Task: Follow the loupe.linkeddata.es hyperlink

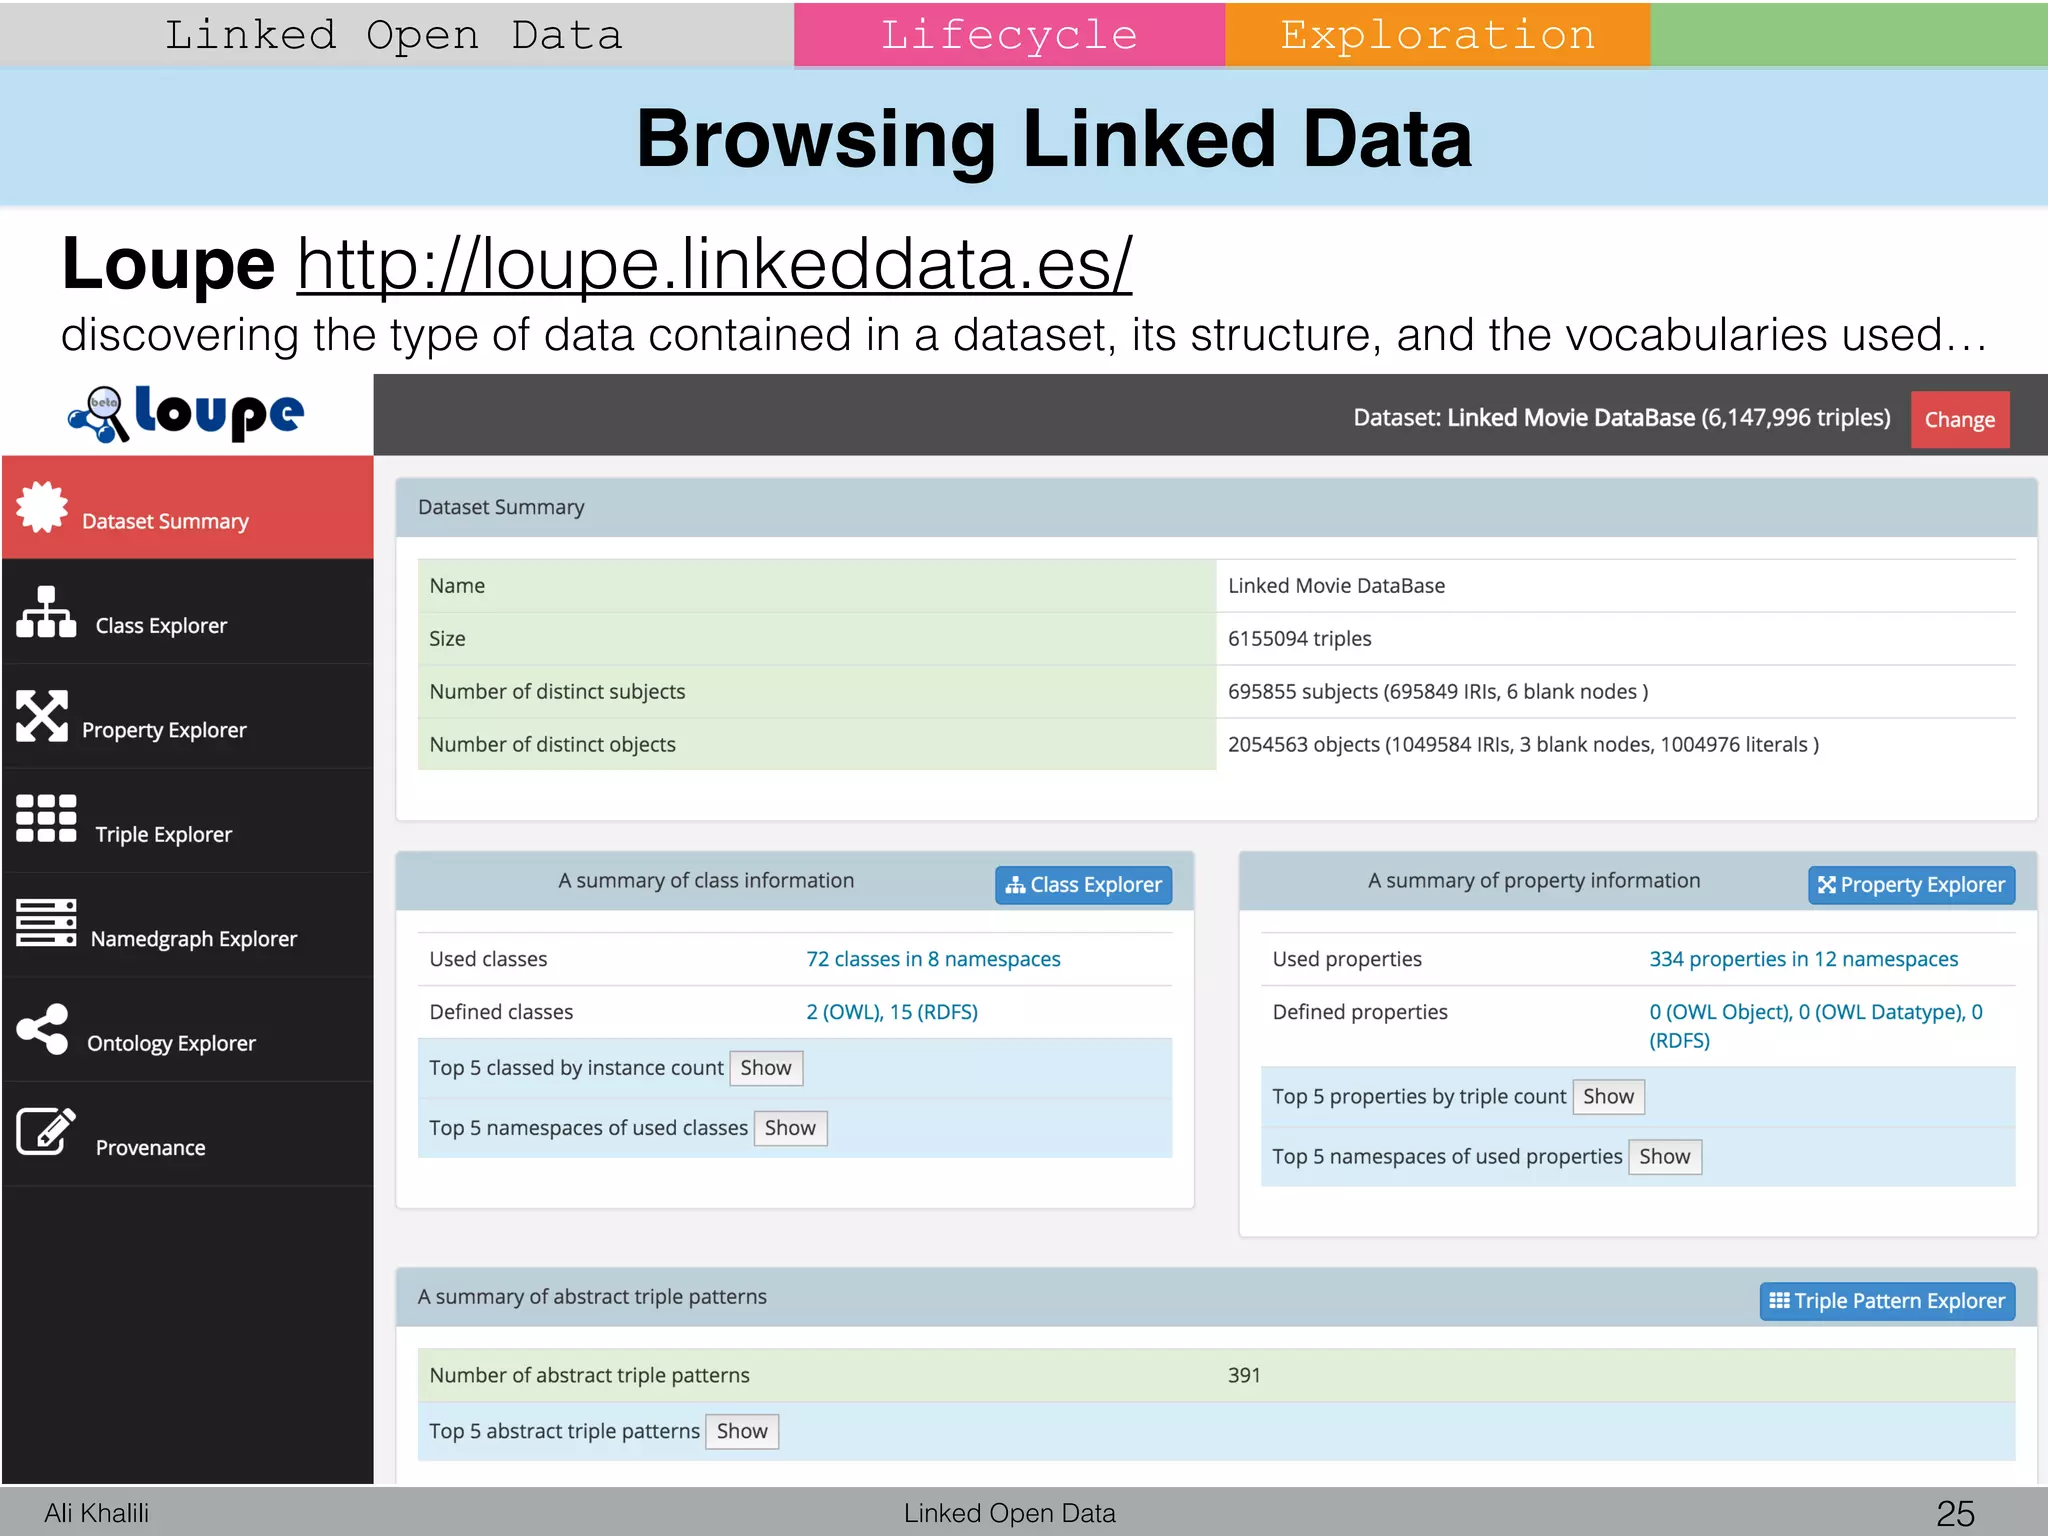Action: click(x=714, y=265)
